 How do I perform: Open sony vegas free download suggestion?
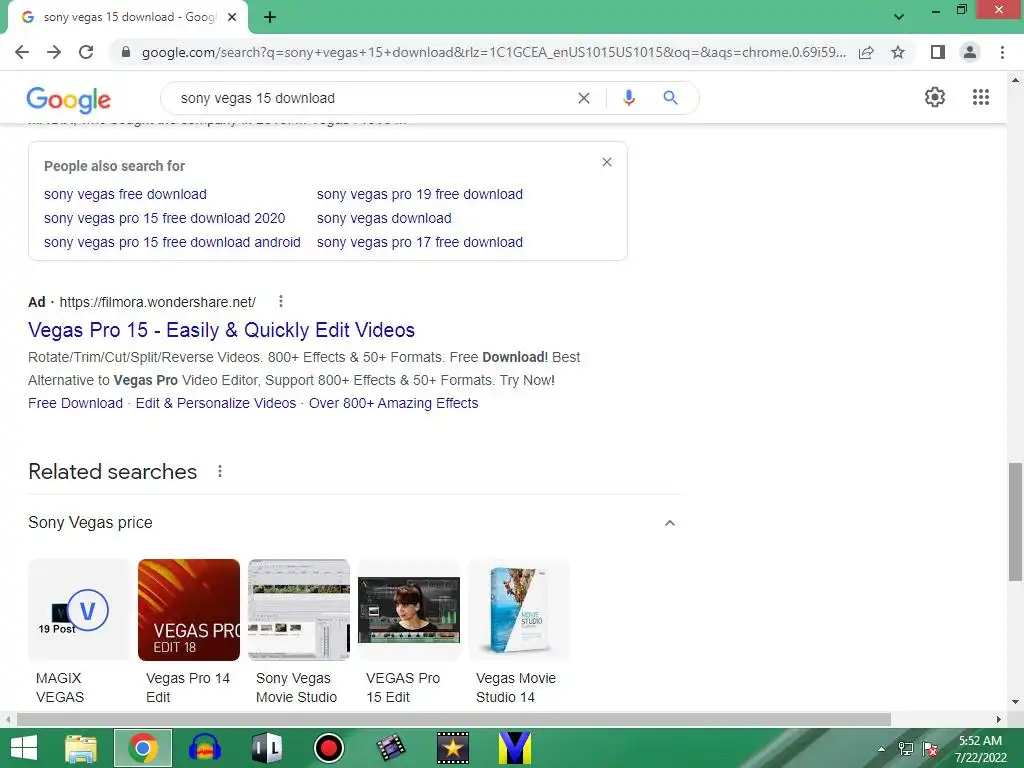point(125,194)
